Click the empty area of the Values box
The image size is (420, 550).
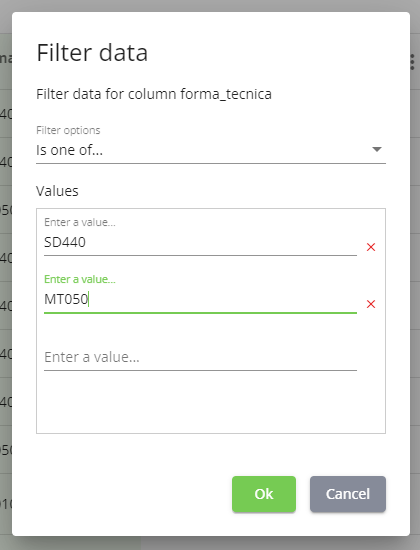coord(211,403)
